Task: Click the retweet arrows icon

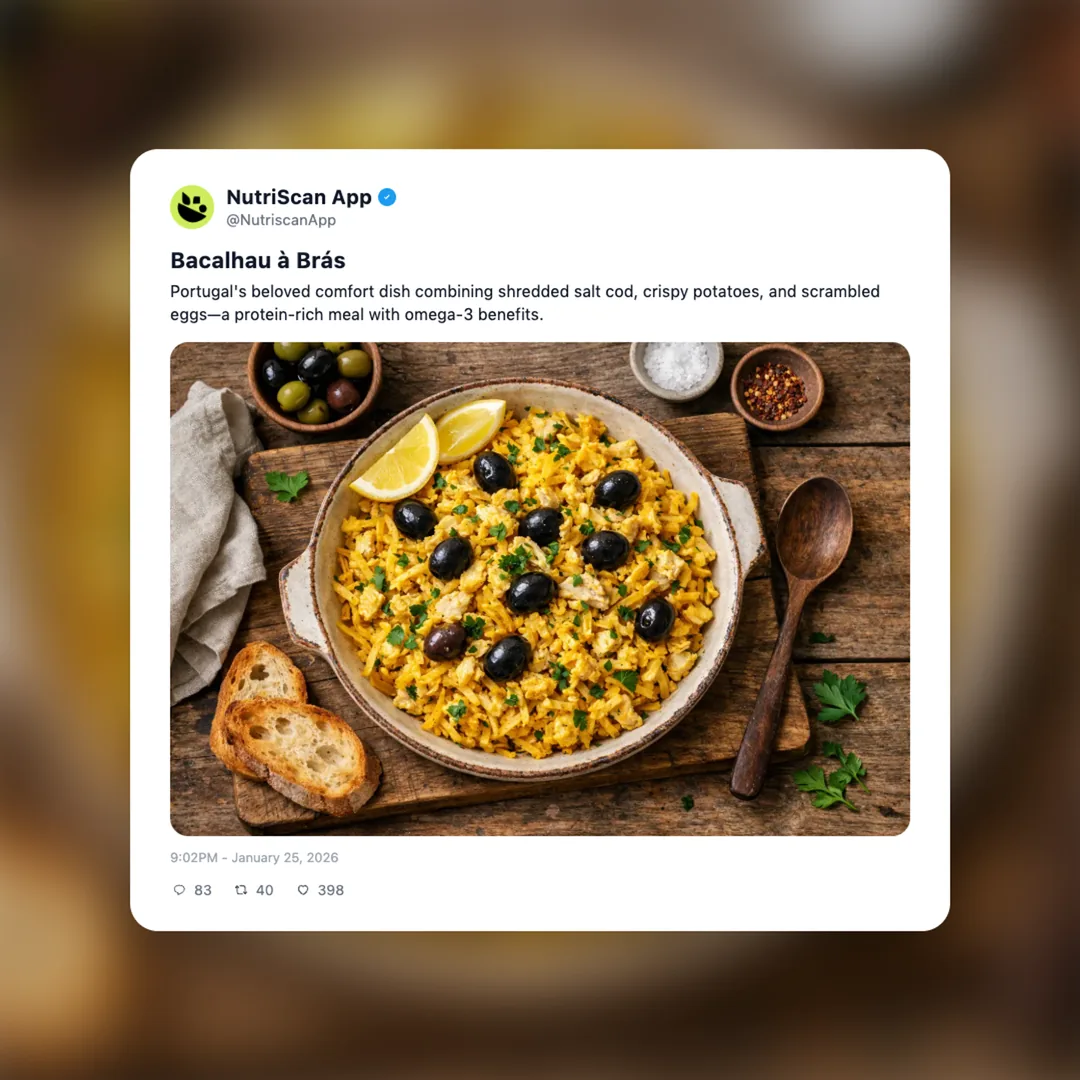Action: (241, 890)
